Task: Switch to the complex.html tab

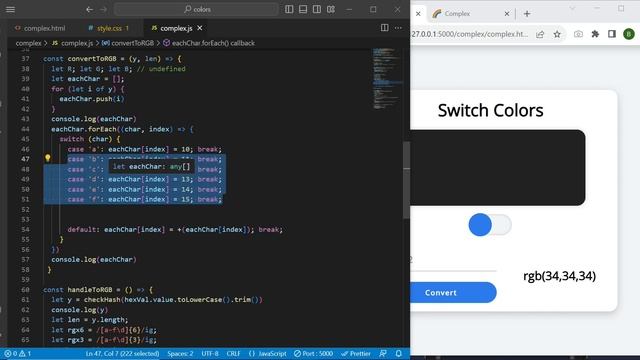Action: (x=40, y=28)
